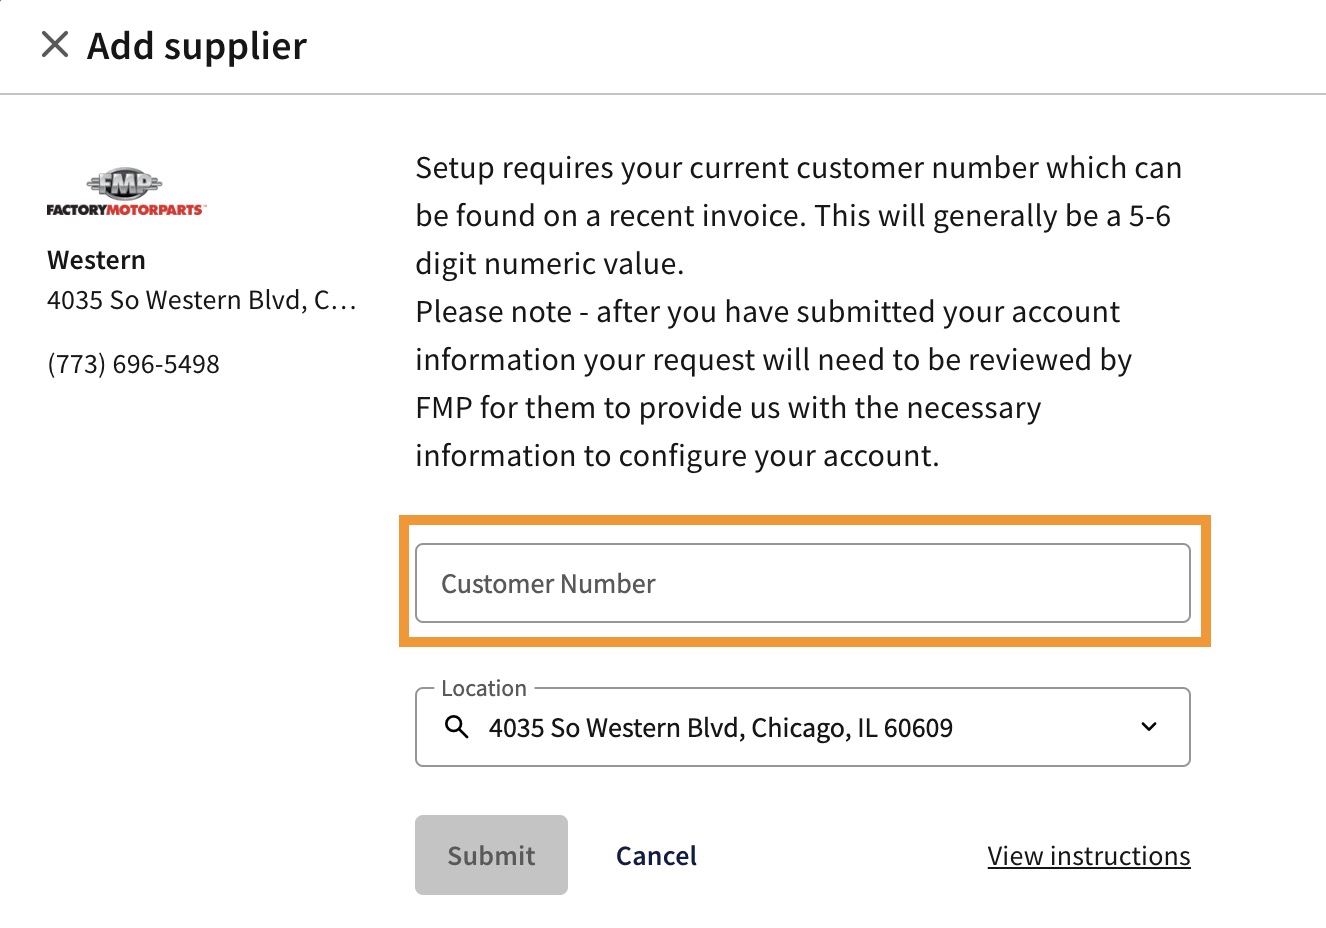Open the View instructions link
The height and width of the screenshot is (928, 1326).
coord(1088,856)
